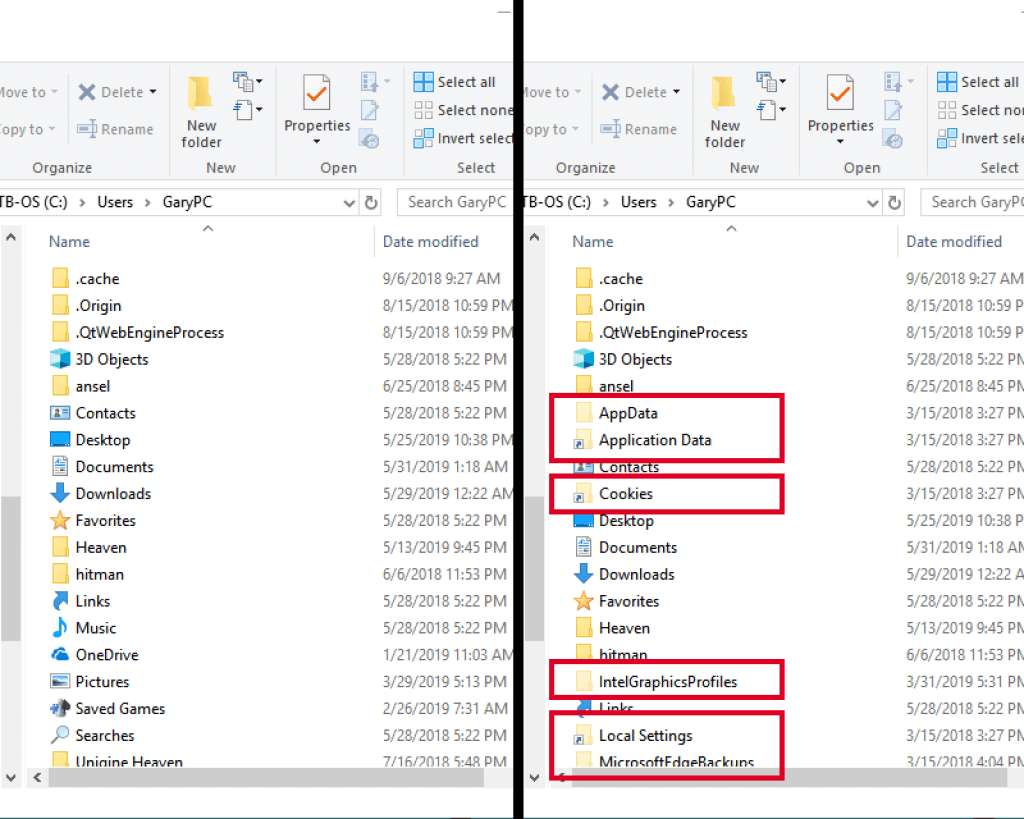The image size is (1024, 819).
Task: Sort by the Name column header
Action: pos(68,241)
